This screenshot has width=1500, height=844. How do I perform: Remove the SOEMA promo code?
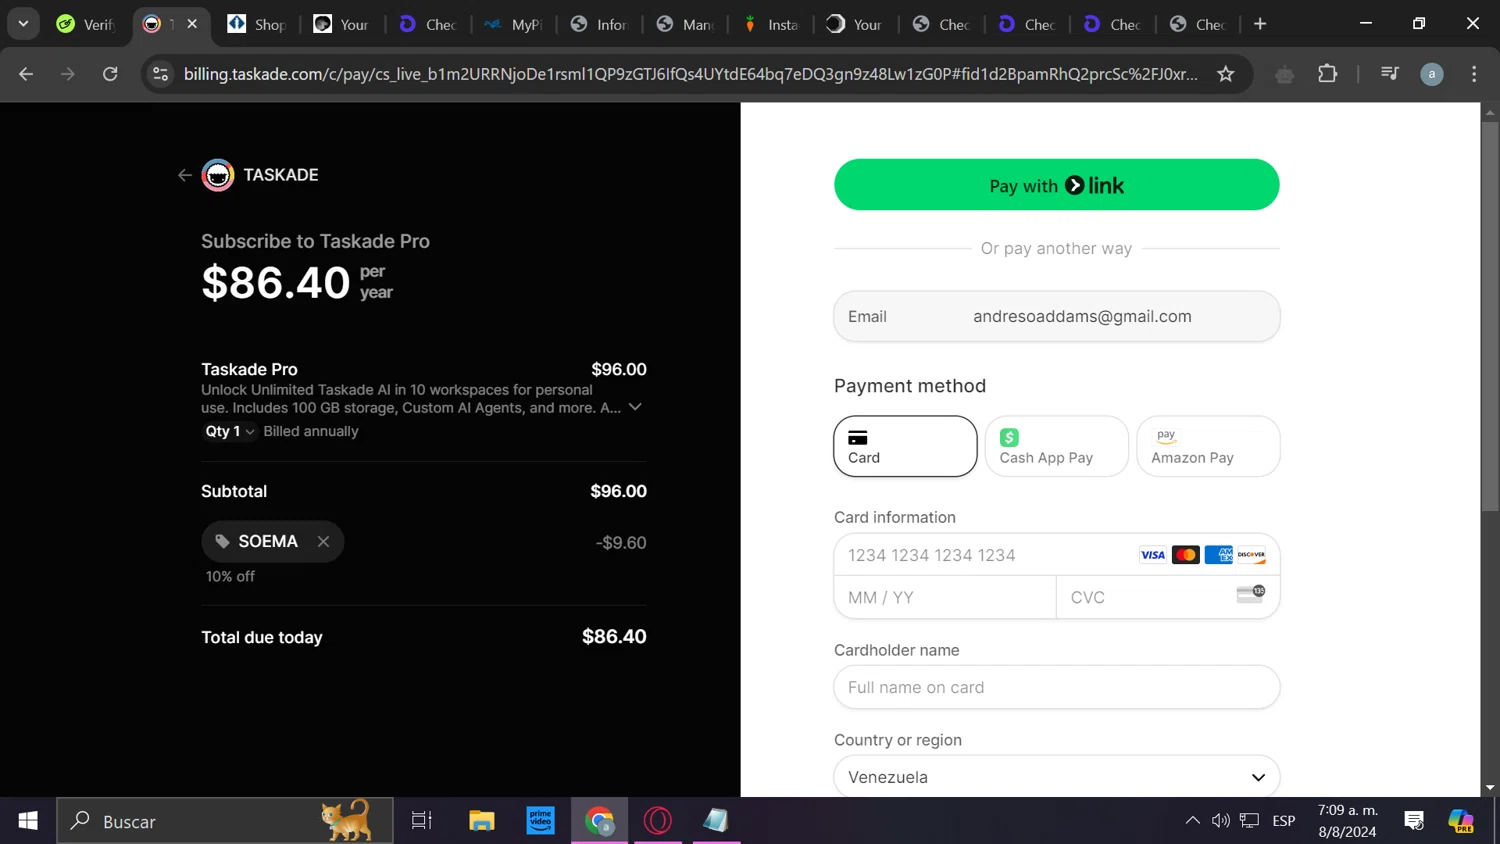point(323,541)
